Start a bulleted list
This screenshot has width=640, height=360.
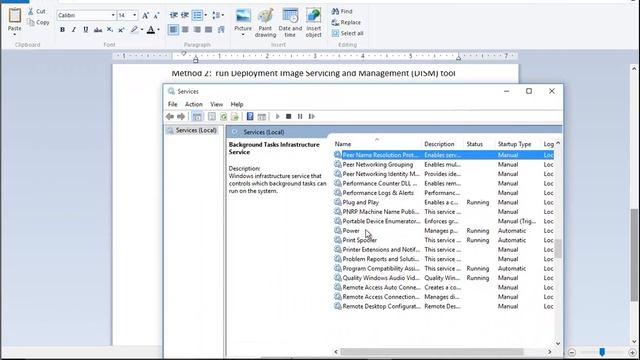coord(197,15)
